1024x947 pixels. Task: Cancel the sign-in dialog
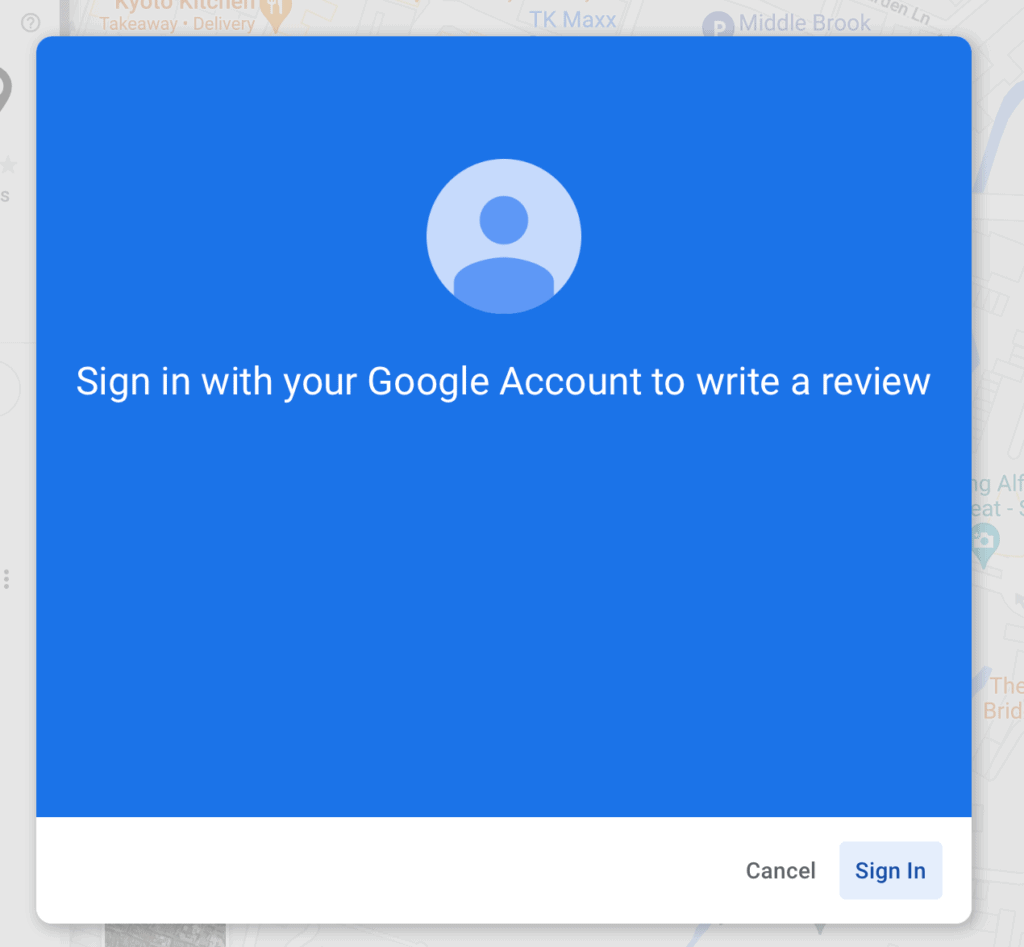tap(780, 870)
